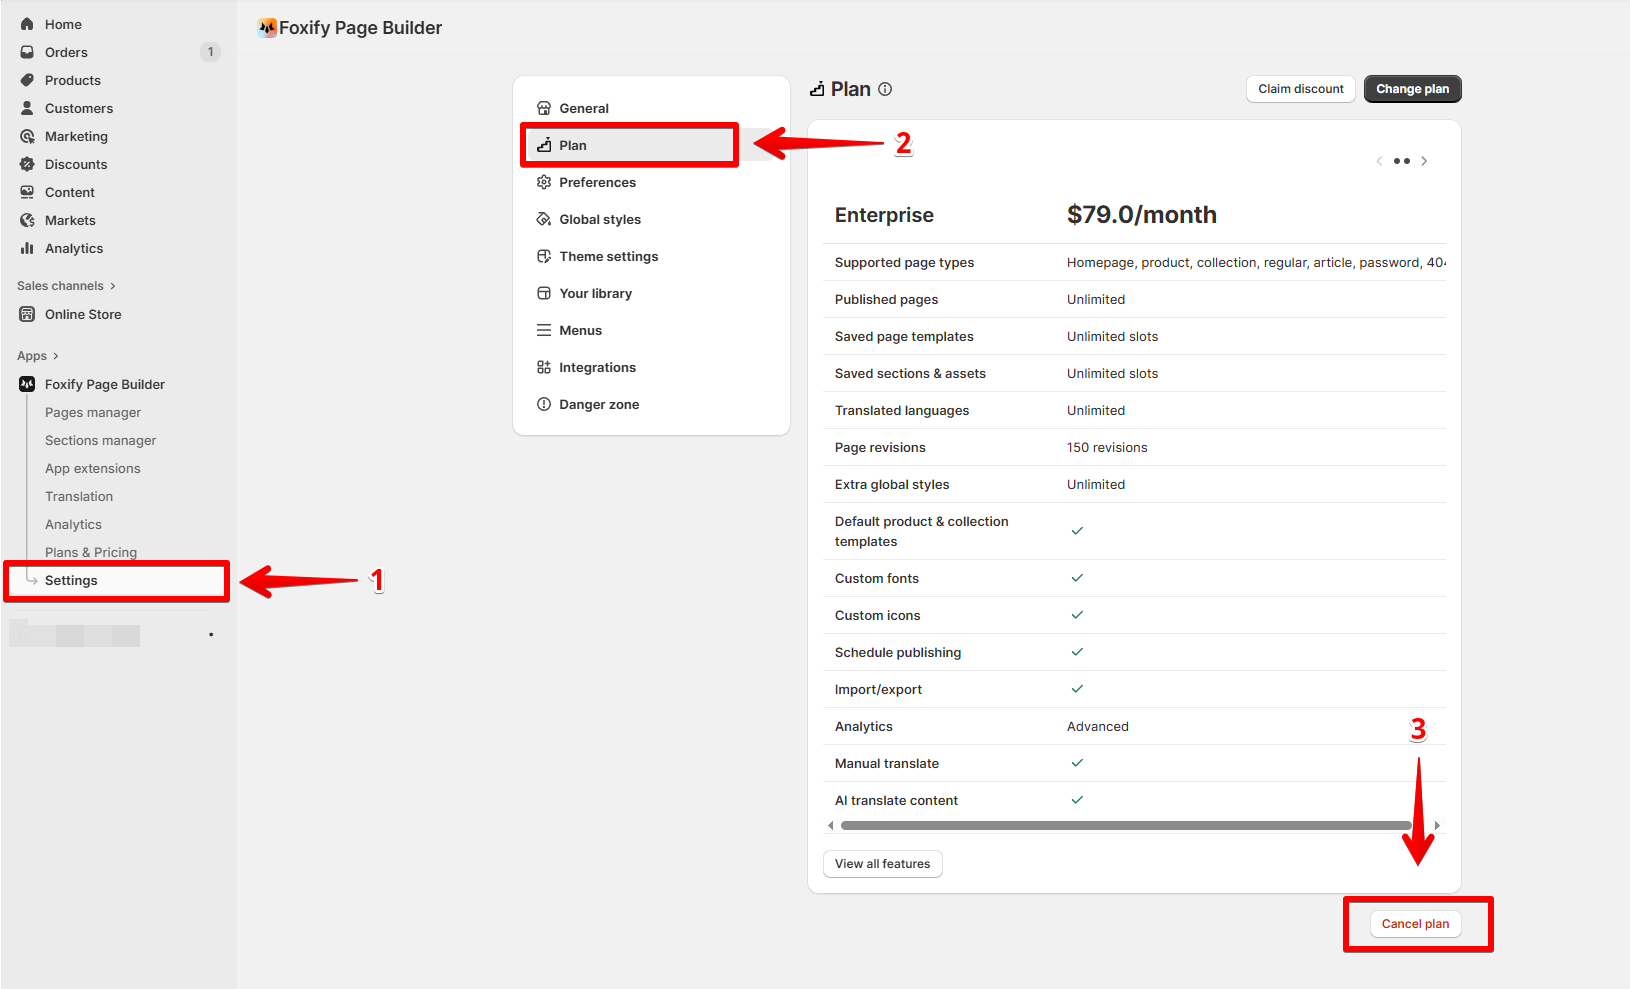The image size is (1630, 989).
Task: Open Settings in Foxify submenu
Action: [x=117, y=580]
